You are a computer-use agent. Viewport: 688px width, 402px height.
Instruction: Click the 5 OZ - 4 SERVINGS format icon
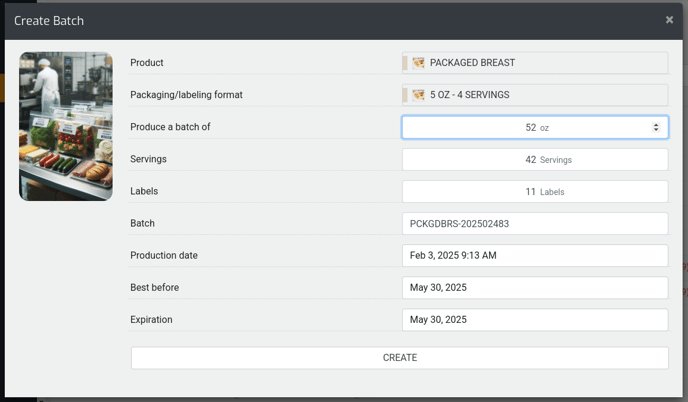pos(418,95)
